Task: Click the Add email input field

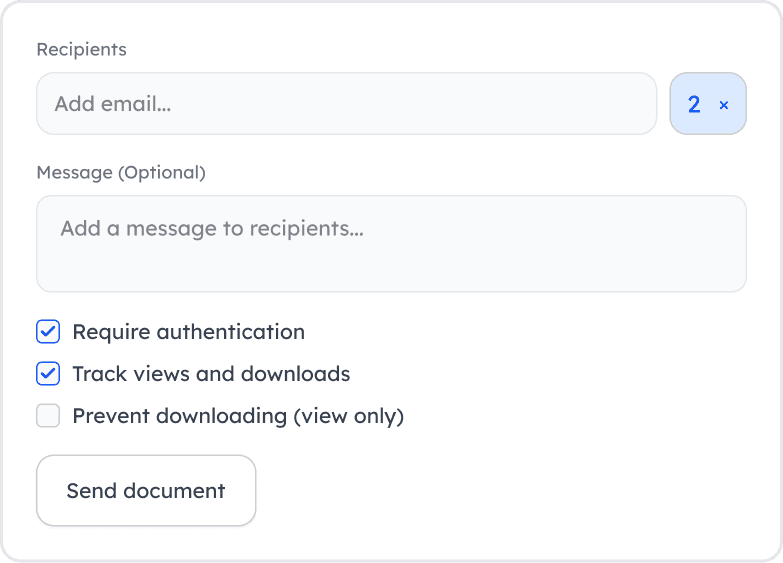Action: [x=346, y=103]
